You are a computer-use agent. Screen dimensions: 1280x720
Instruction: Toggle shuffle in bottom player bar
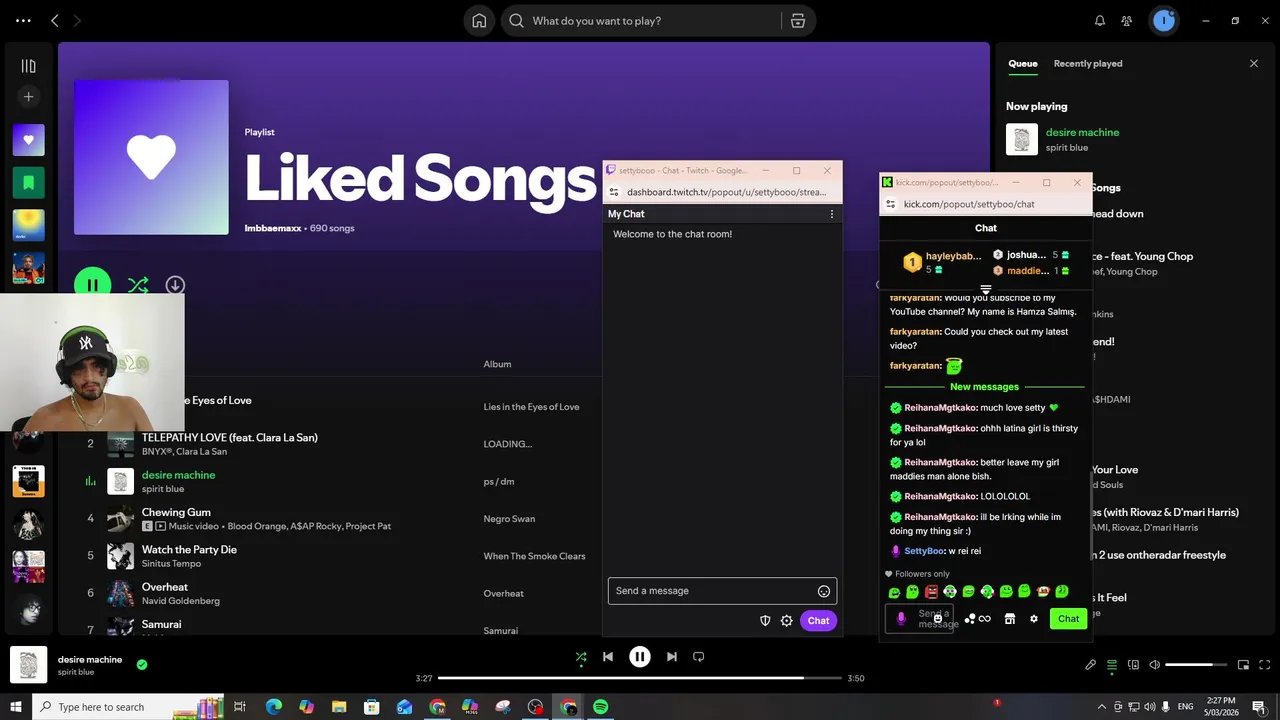tap(581, 657)
